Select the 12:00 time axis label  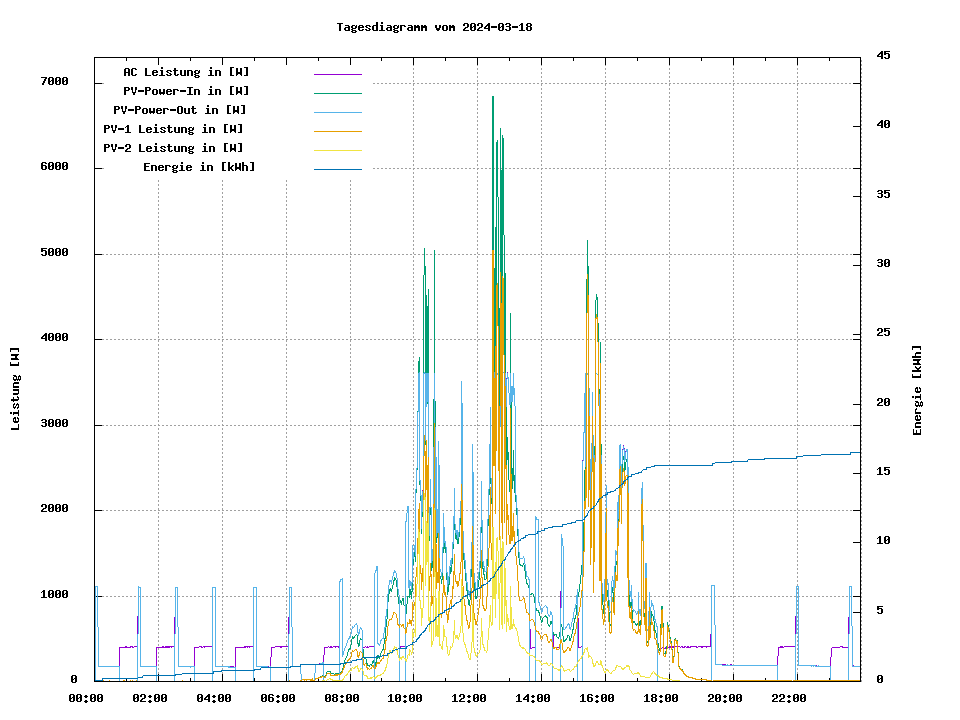pos(469,698)
